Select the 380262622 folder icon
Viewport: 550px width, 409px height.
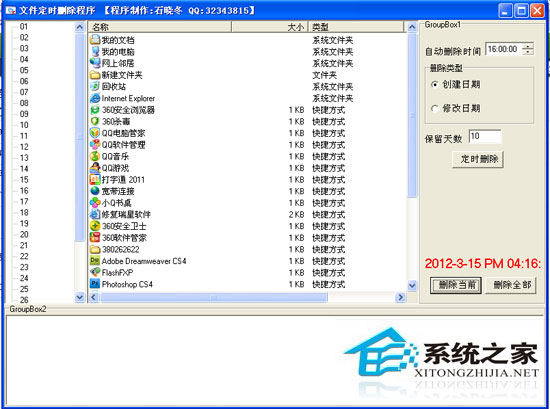pos(95,249)
